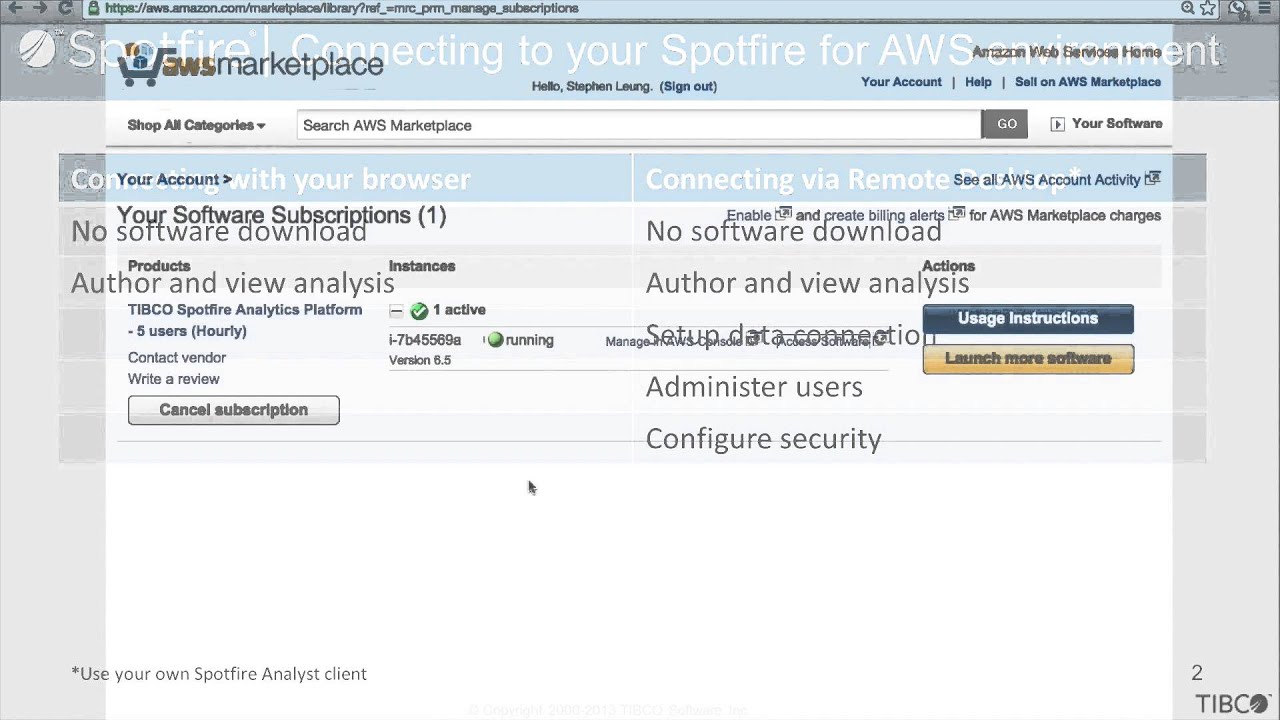Screen dimensions: 1280x720
Task: Click the Instances column header
Action: click(422, 266)
